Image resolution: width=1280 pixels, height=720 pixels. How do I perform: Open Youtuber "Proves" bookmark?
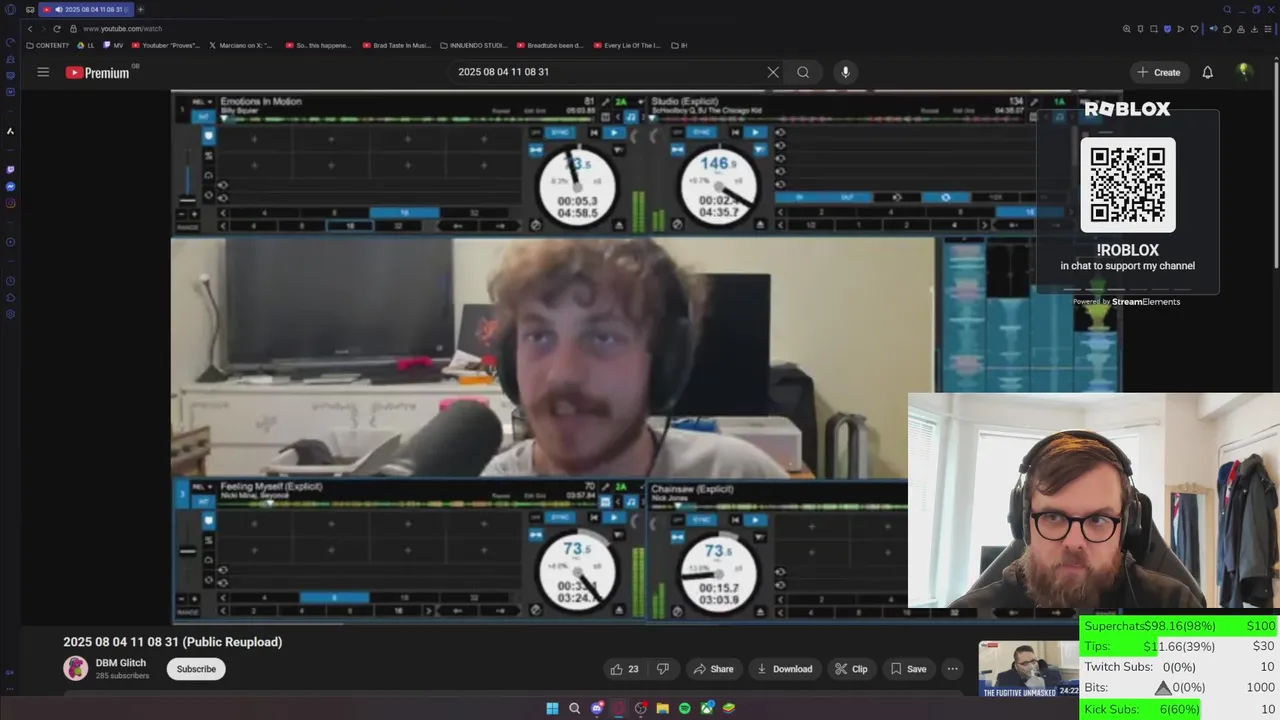click(166, 45)
